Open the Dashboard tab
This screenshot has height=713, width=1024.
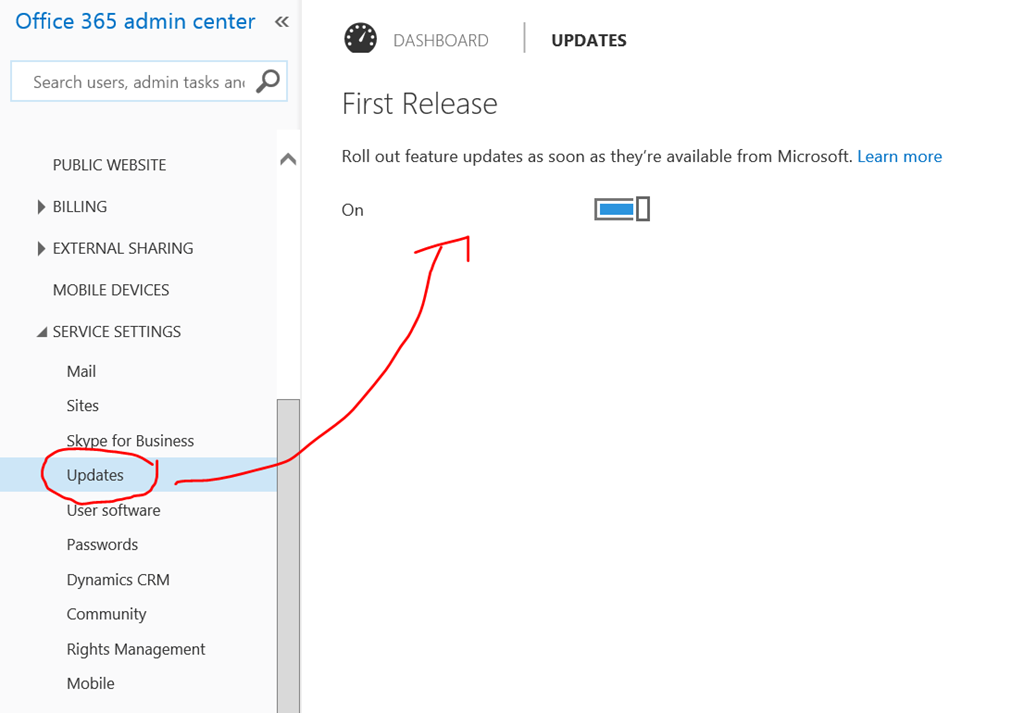coord(440,41)
